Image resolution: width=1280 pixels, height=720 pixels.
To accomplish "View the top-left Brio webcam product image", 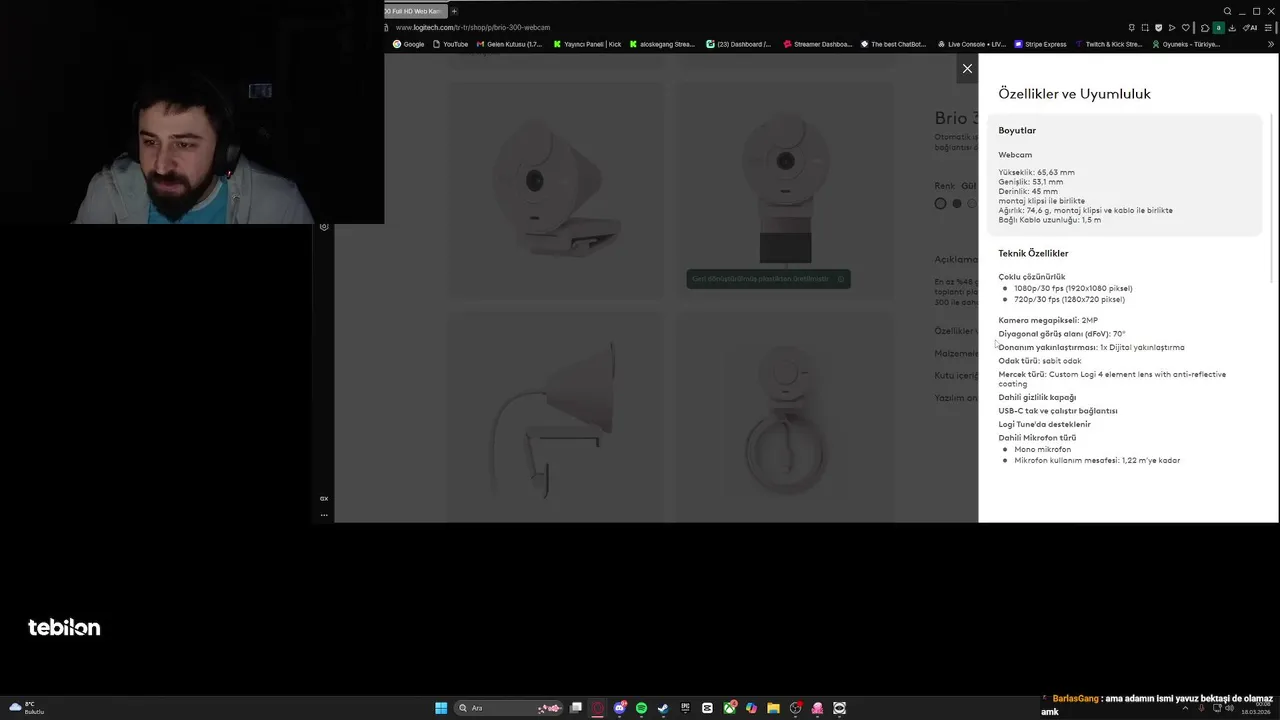I will point(553,189).
